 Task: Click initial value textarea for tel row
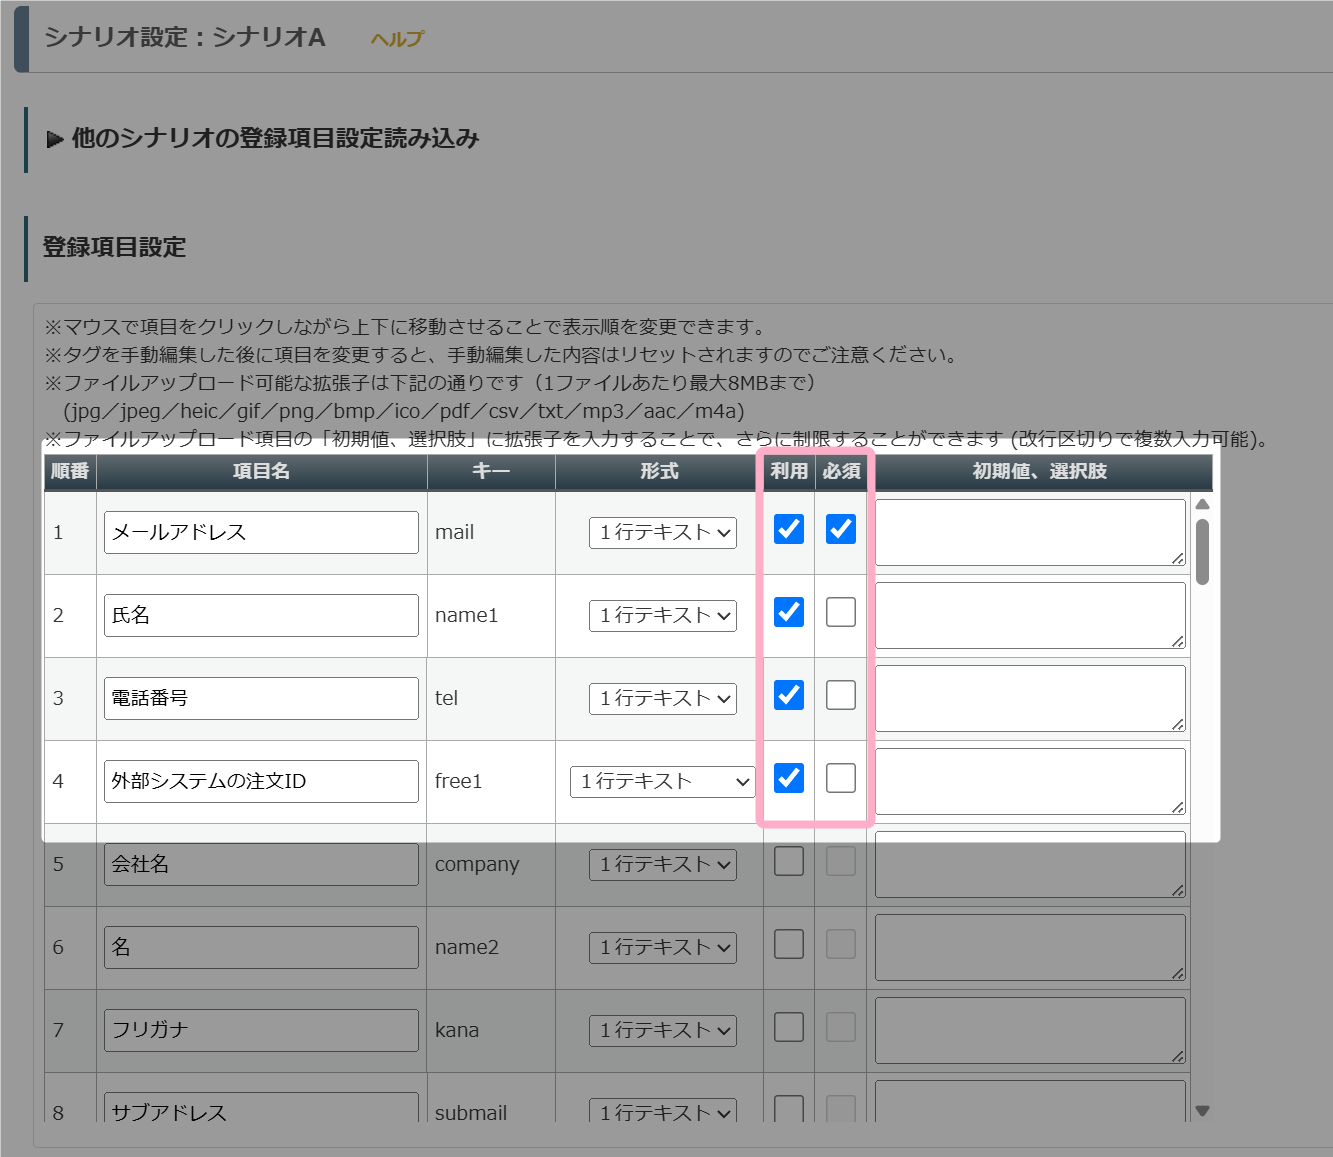[x=1030, y=698]
